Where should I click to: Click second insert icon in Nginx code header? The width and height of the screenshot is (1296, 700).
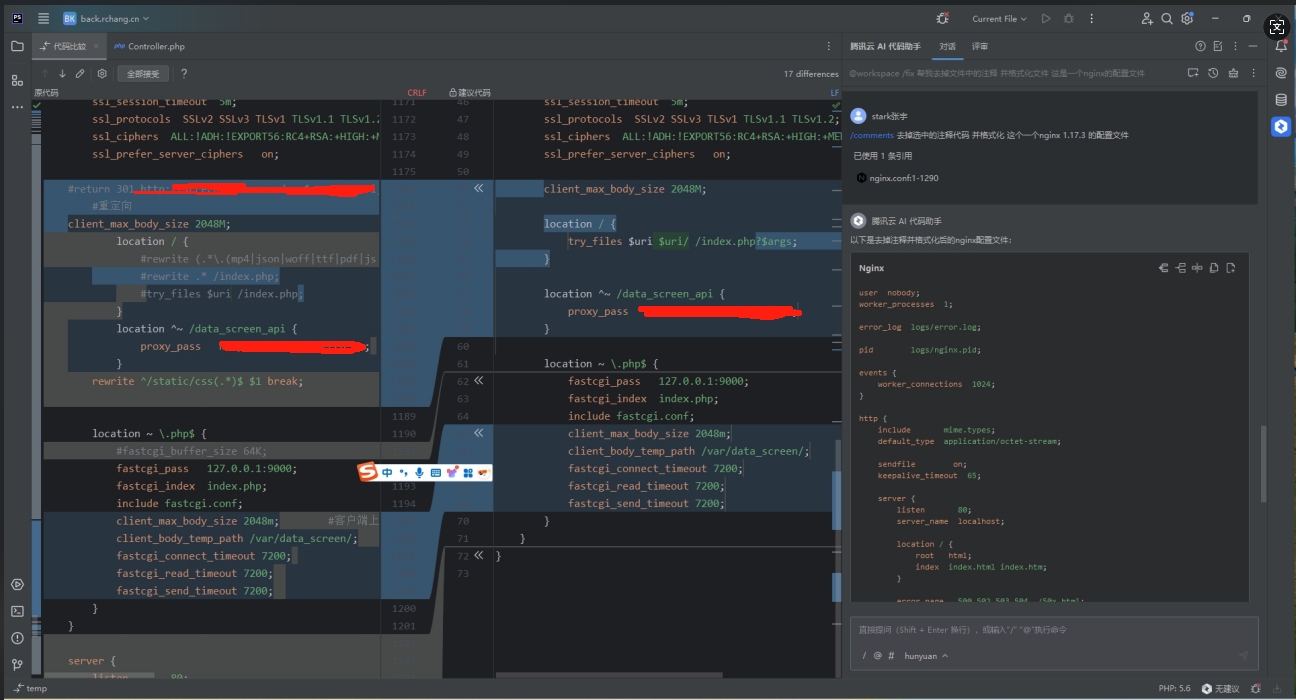(1180, 268)
